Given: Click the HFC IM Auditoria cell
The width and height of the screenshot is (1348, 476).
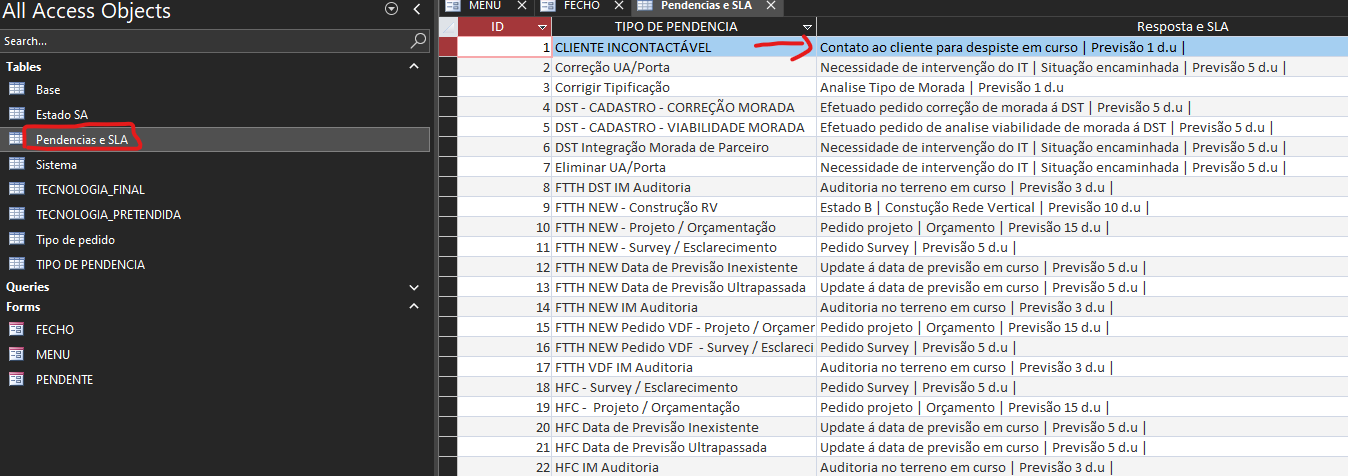Looking at the screenshot, I should (x=684, y=467).
